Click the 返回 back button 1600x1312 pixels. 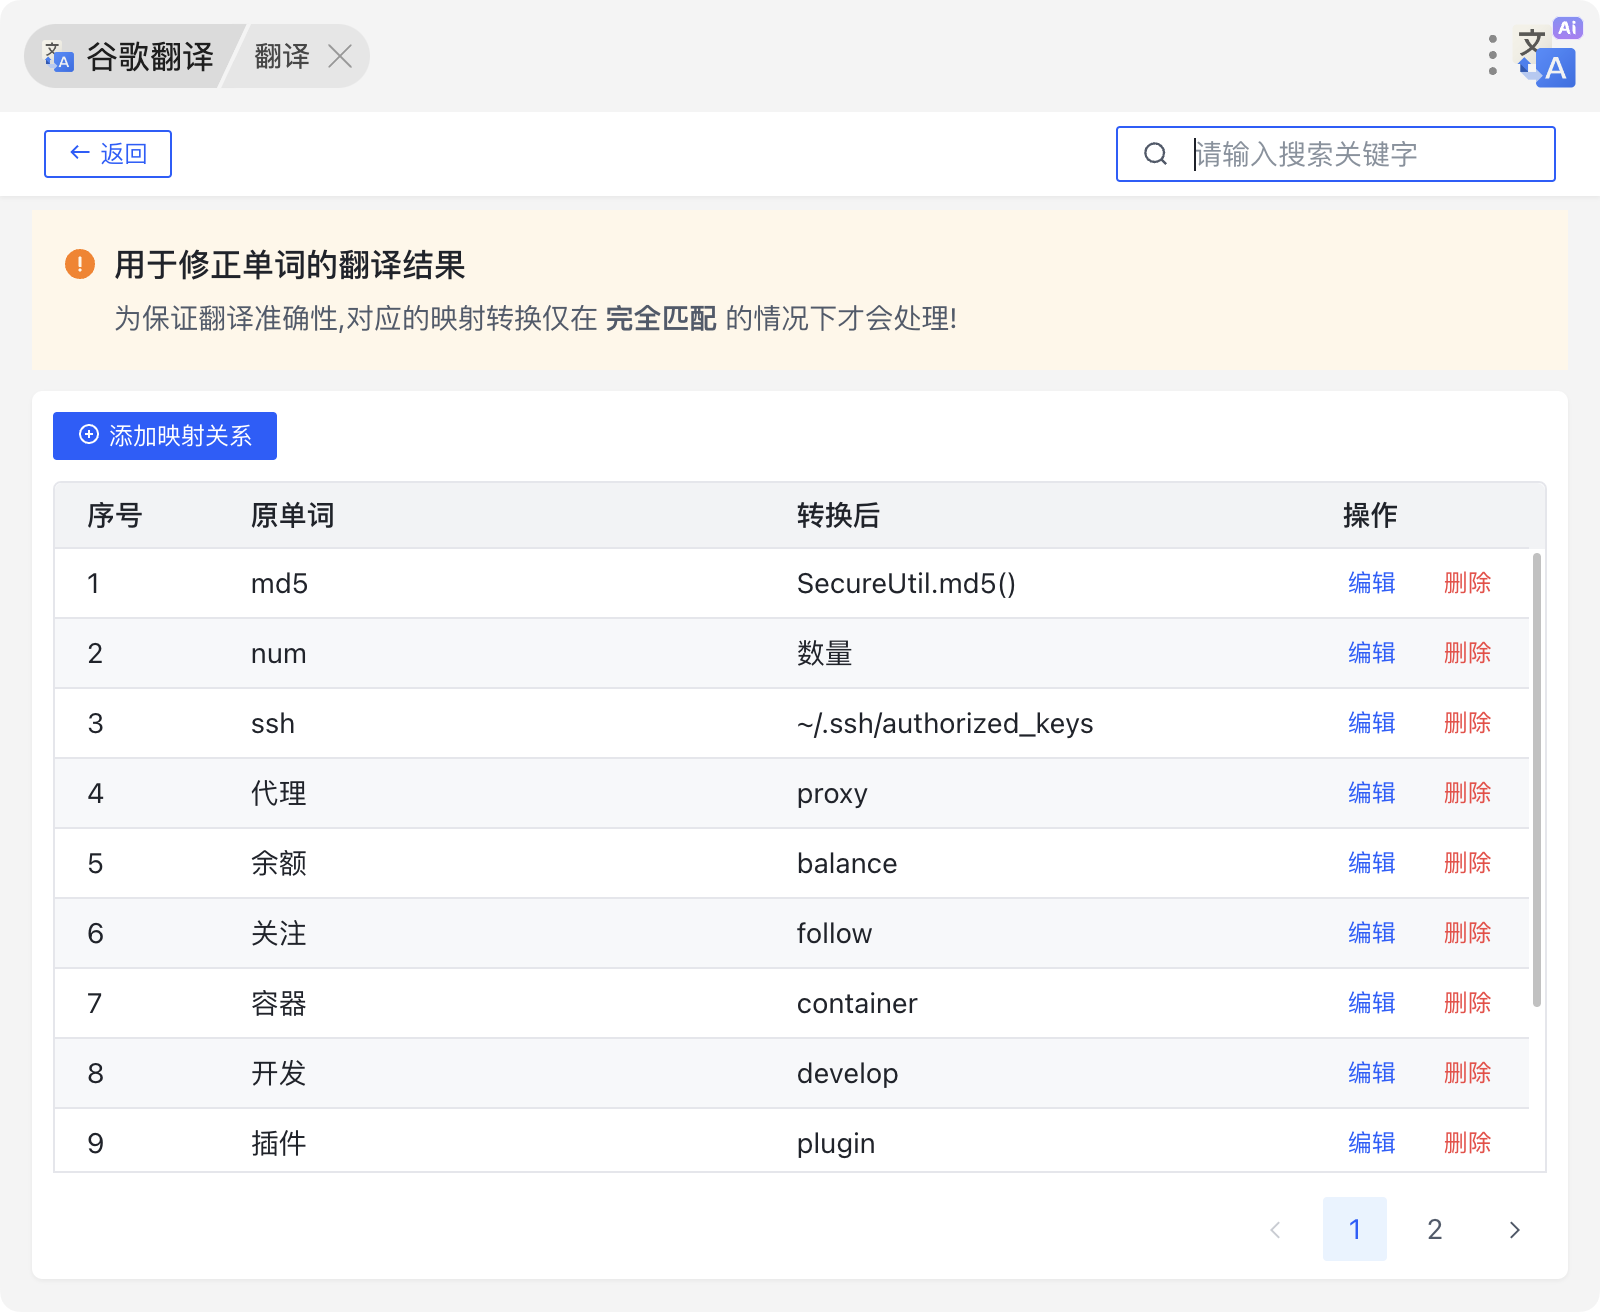(x=108, y=154)
